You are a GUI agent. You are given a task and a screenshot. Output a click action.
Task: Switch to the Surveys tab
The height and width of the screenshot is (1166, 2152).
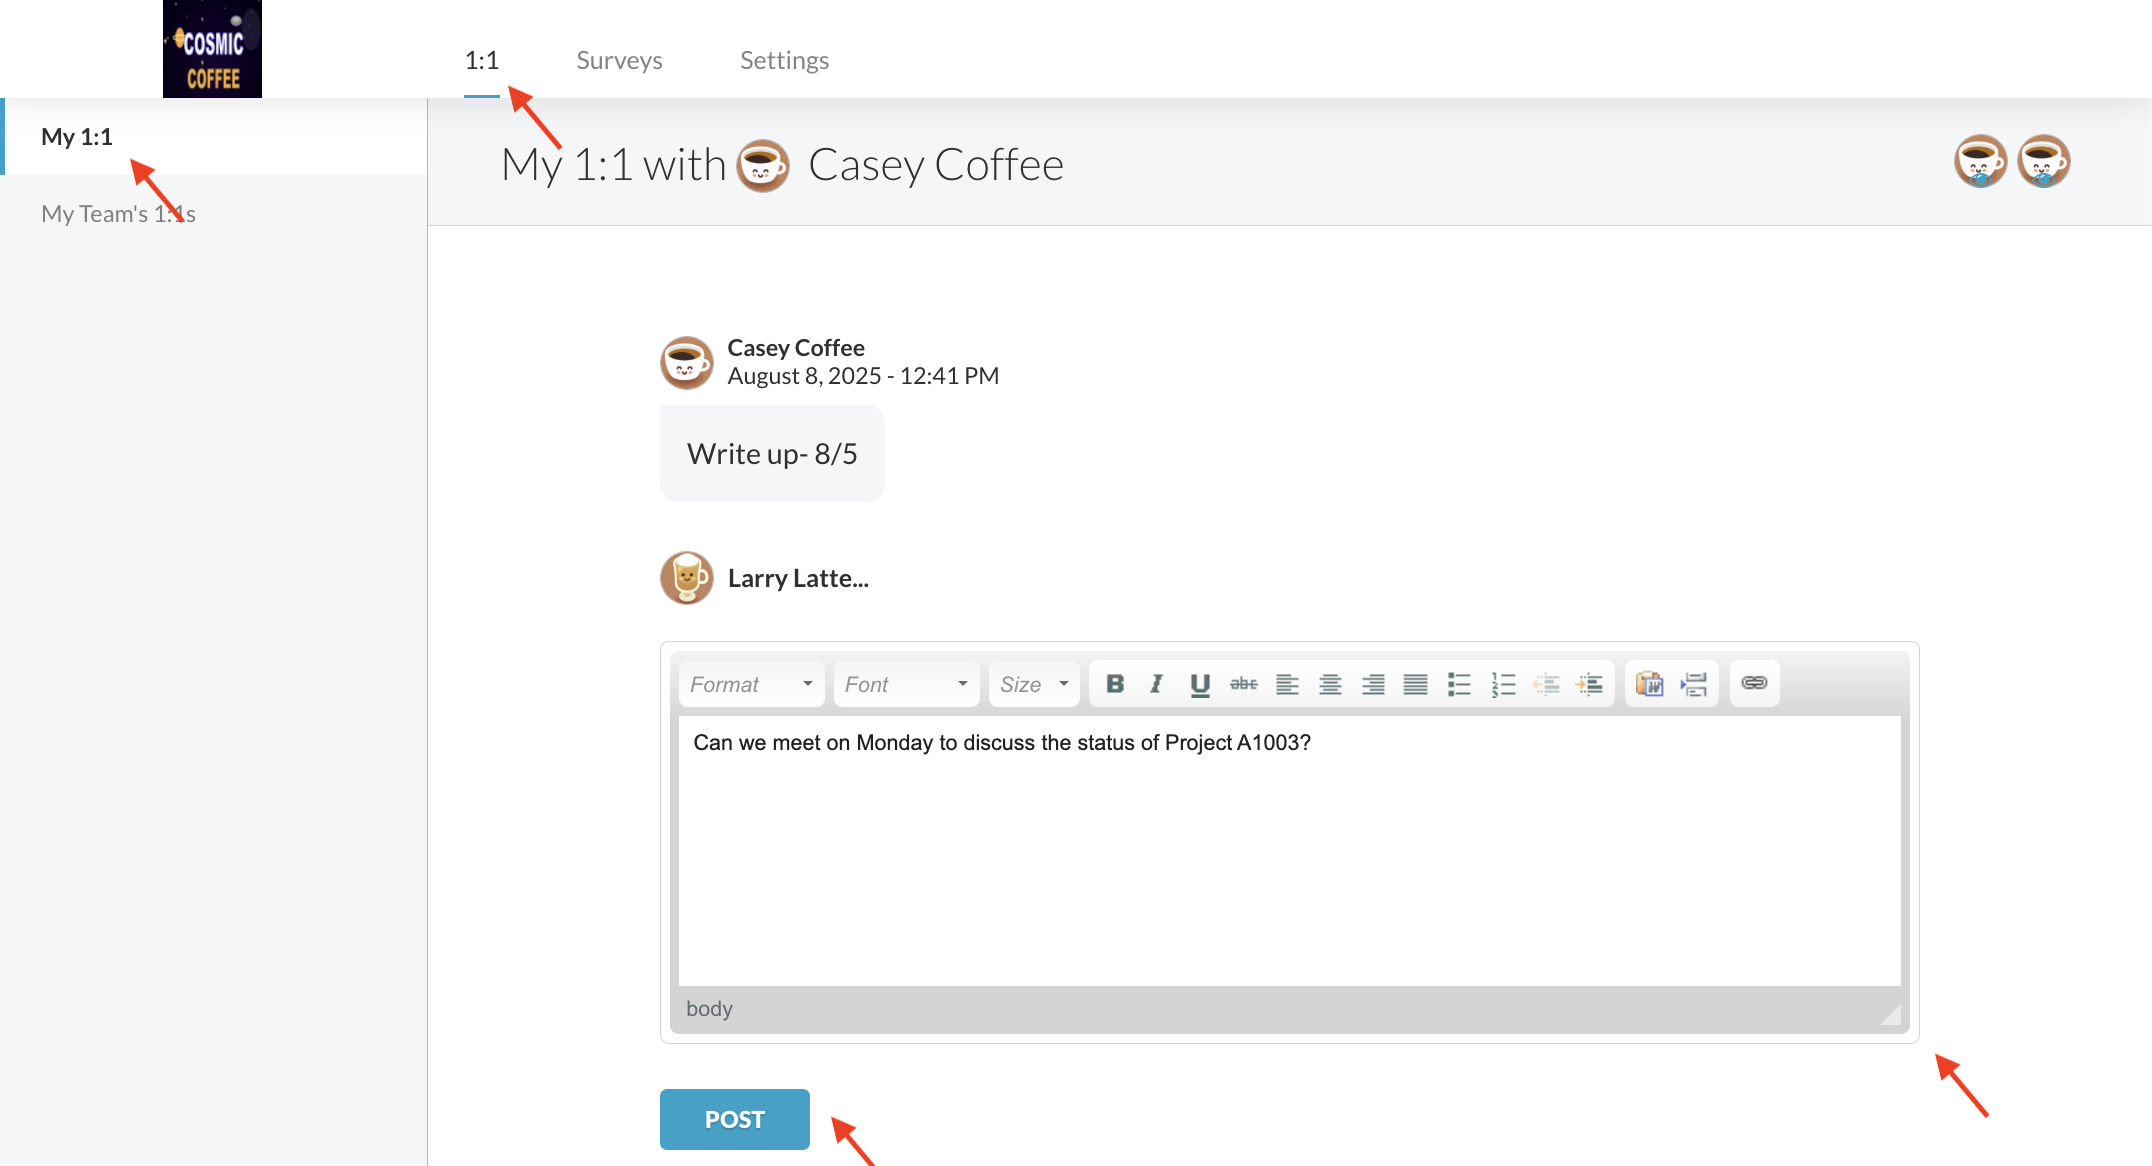click(x=619, y=60)
